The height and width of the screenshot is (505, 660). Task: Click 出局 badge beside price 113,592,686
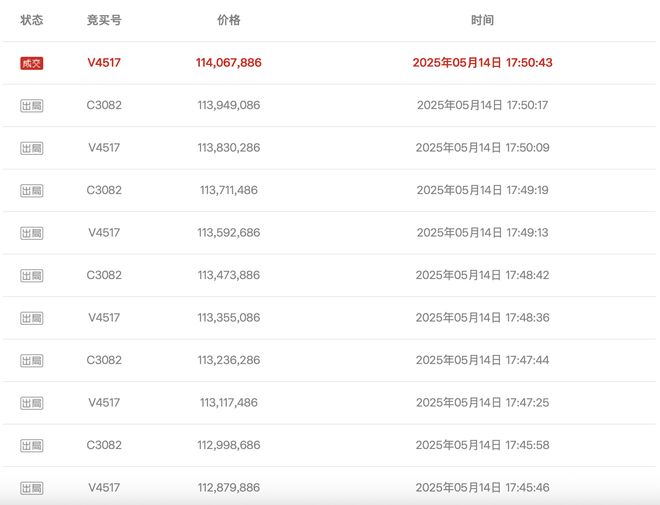click(32, 233)
